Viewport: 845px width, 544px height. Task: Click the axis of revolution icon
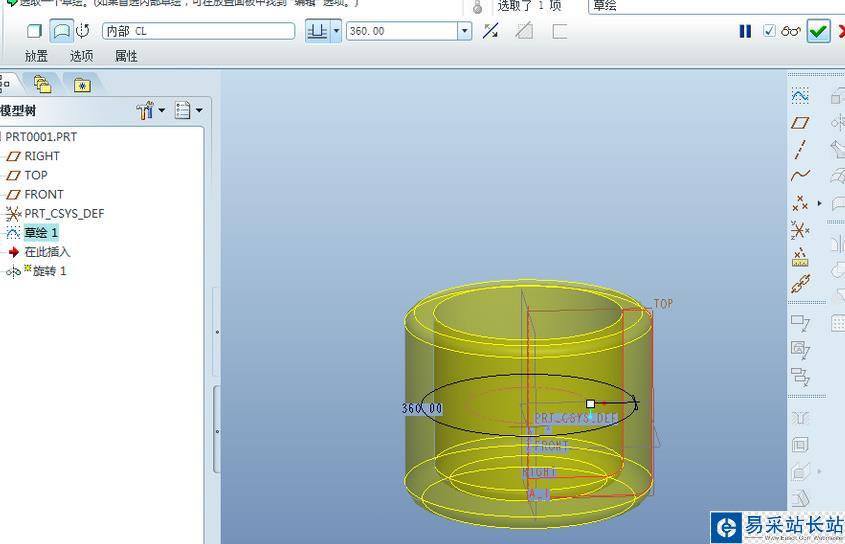(82, 31)
